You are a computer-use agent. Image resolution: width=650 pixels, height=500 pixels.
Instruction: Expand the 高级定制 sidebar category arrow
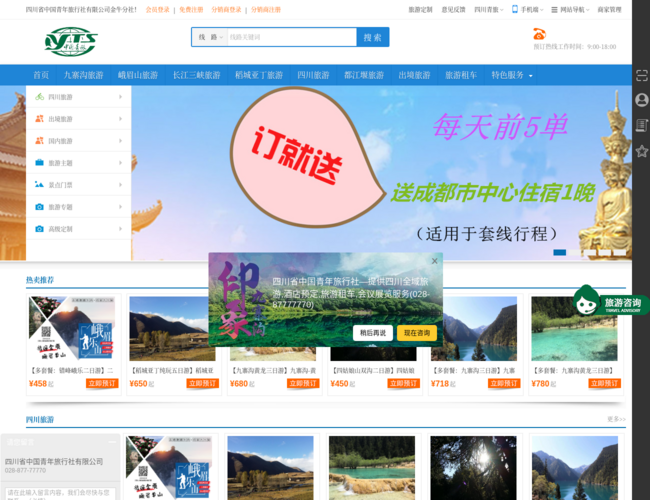pos(120,228)
